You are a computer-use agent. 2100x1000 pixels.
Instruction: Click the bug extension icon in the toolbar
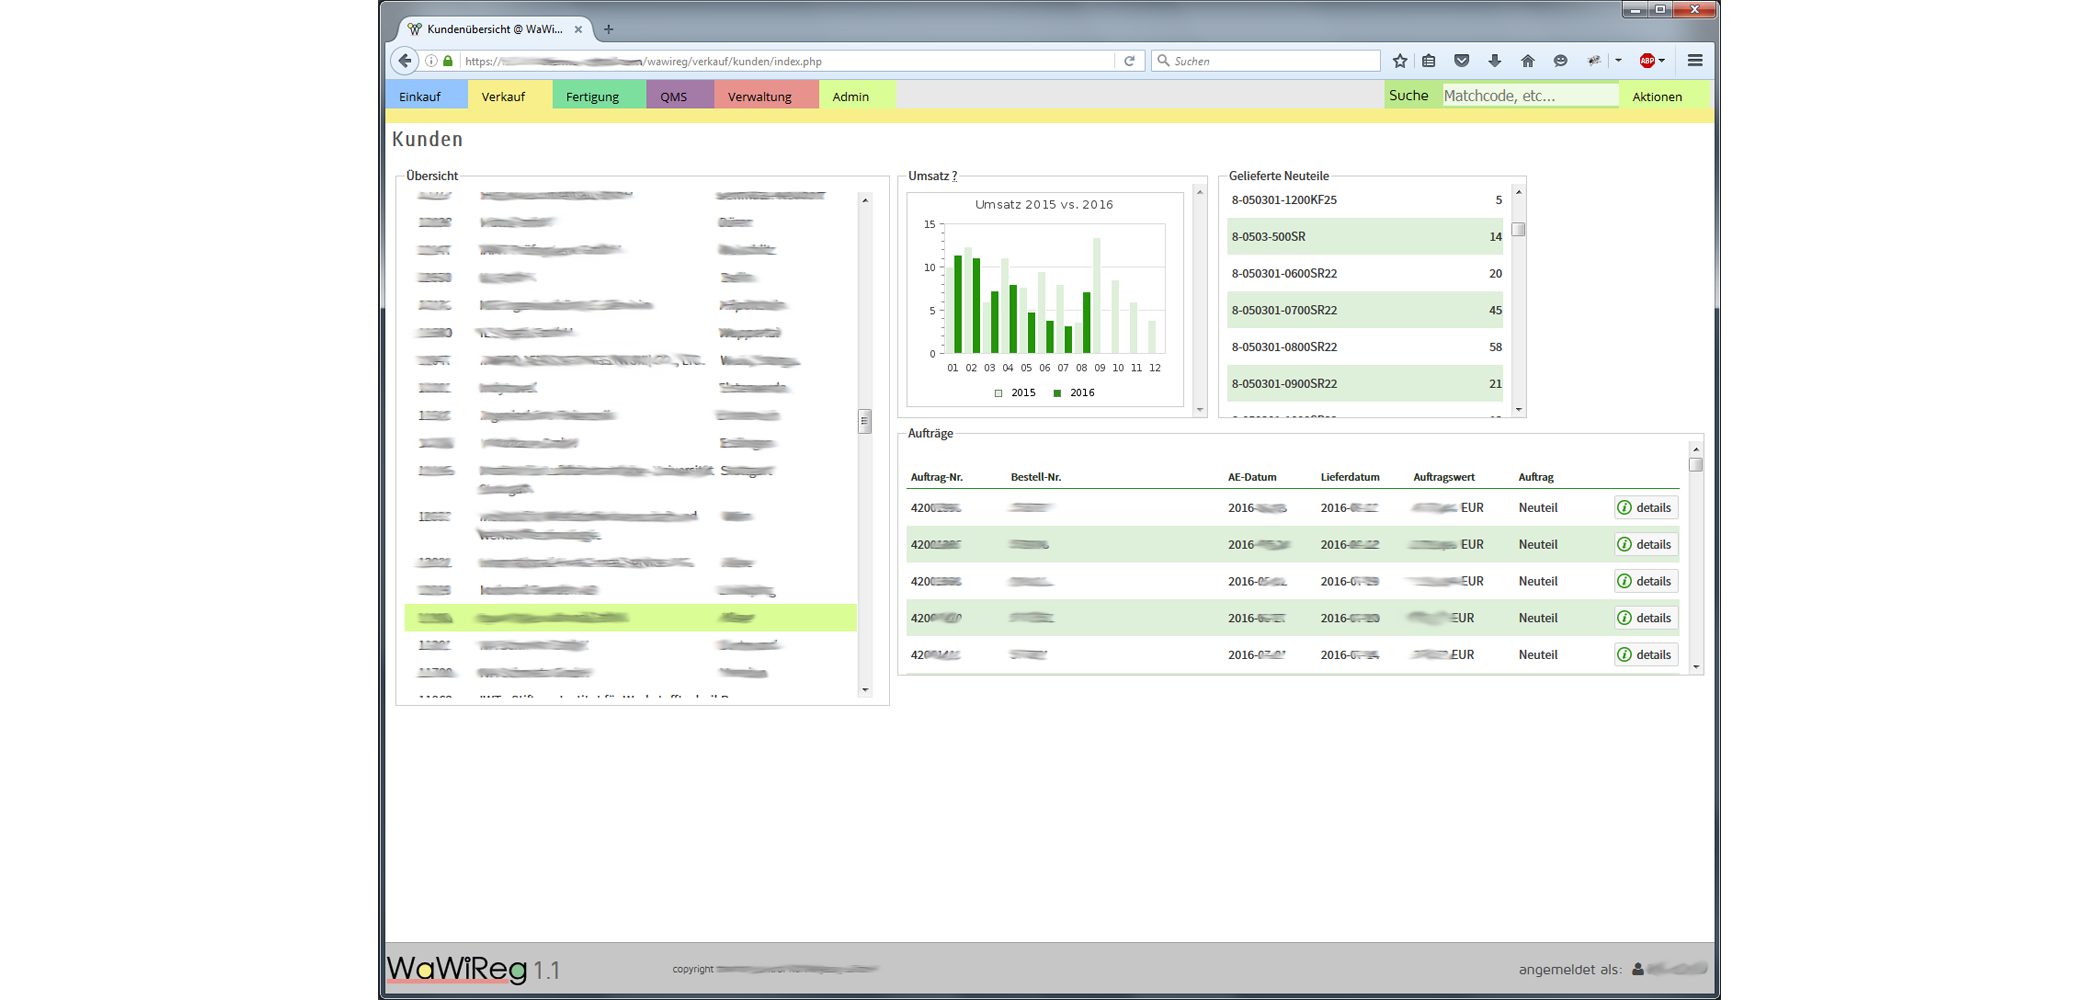tap(1594, 61)
